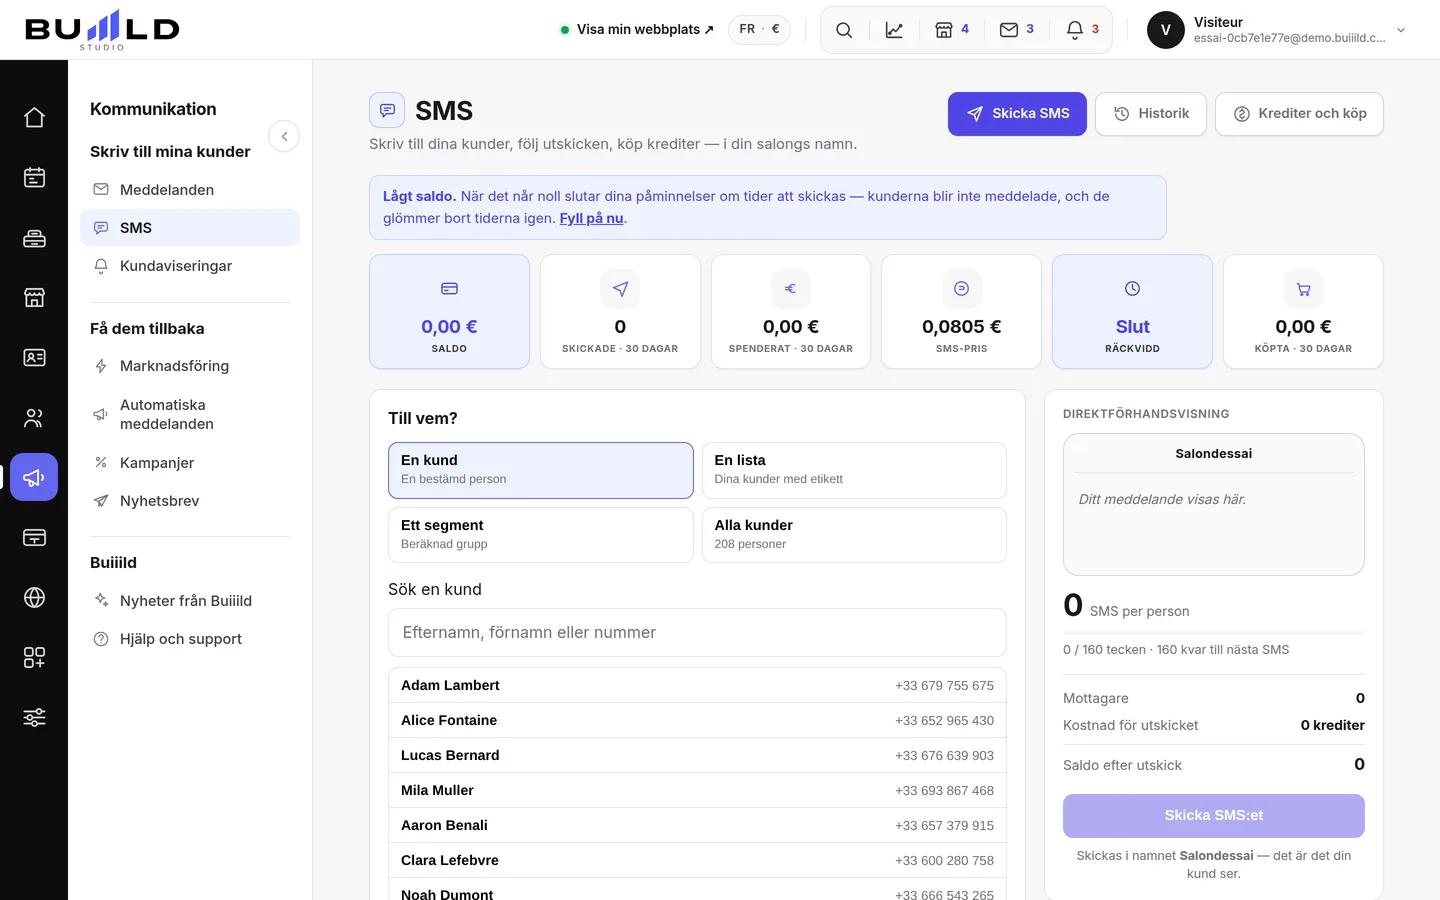The width and height of the screenshot is (1440, 900).
Task: Open Hjälp och support
Action: [x=190, y=639]
